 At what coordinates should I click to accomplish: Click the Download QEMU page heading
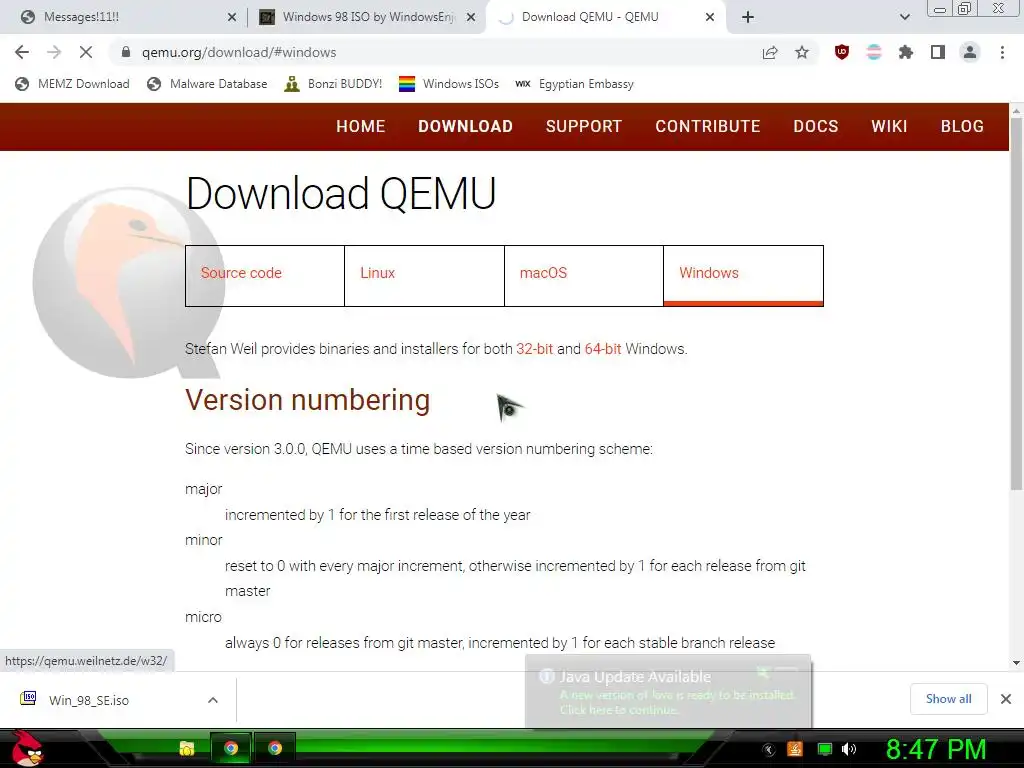pos(341,193)
